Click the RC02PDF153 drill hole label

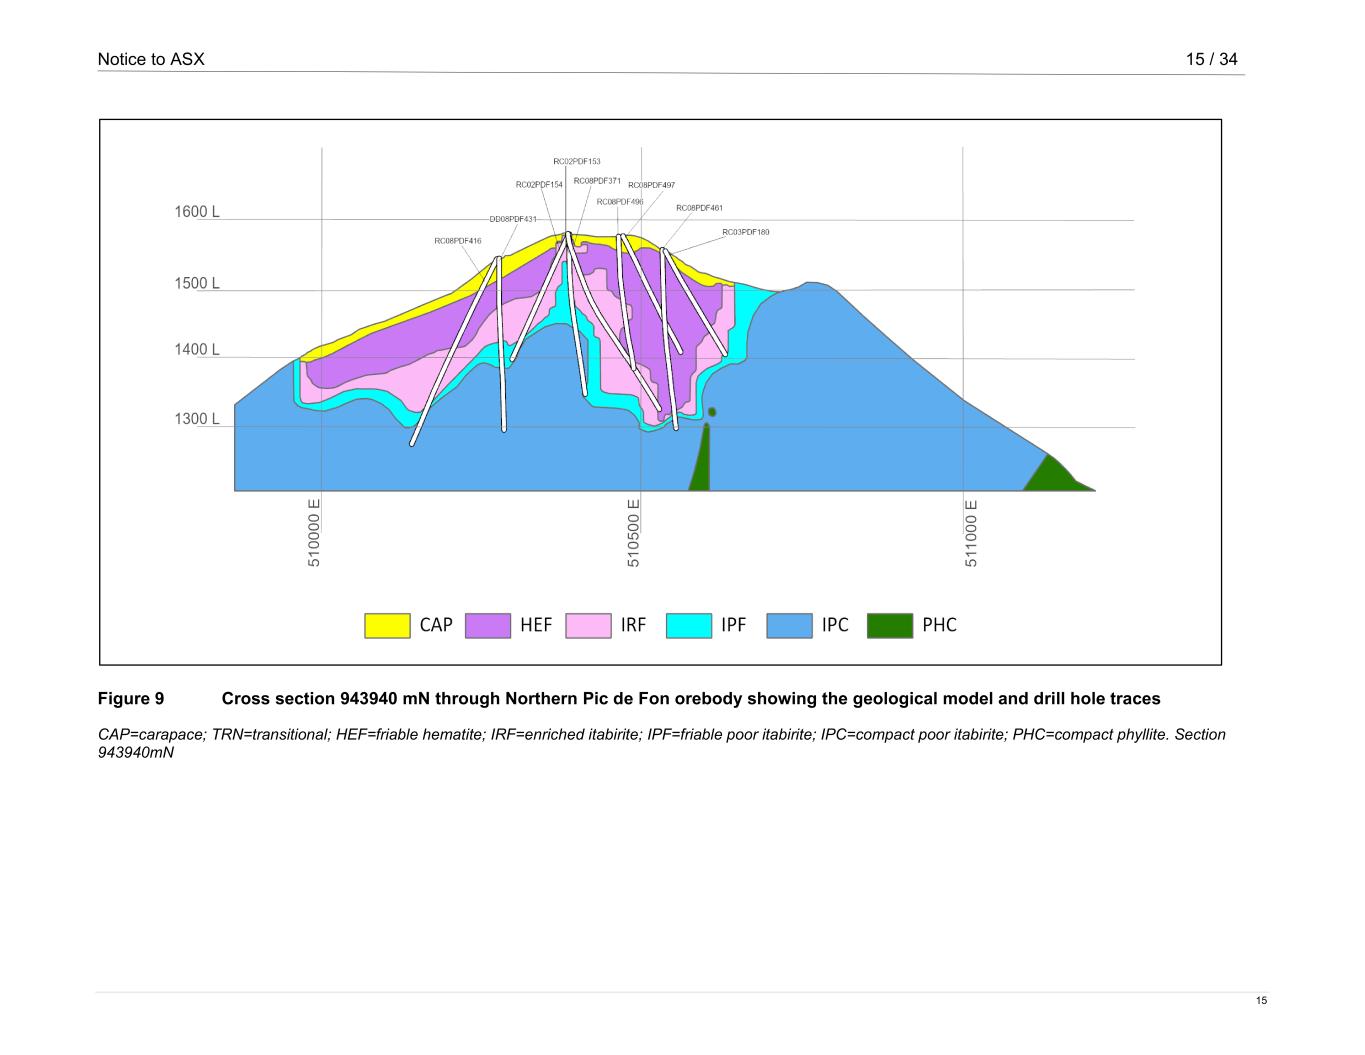click(577, 161)
